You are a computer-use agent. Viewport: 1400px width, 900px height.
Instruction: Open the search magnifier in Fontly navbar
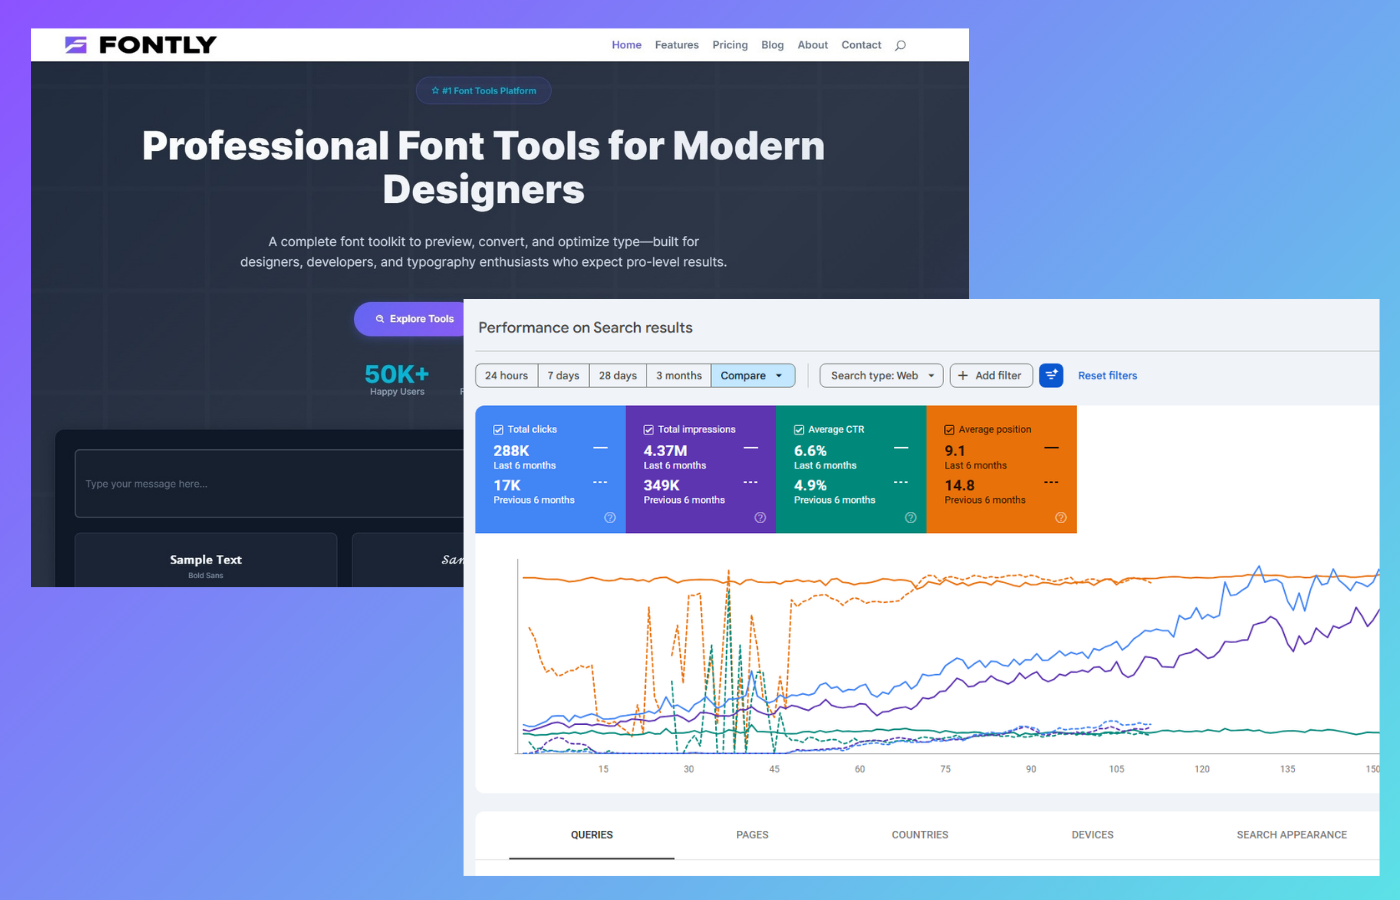pos(900,45)
